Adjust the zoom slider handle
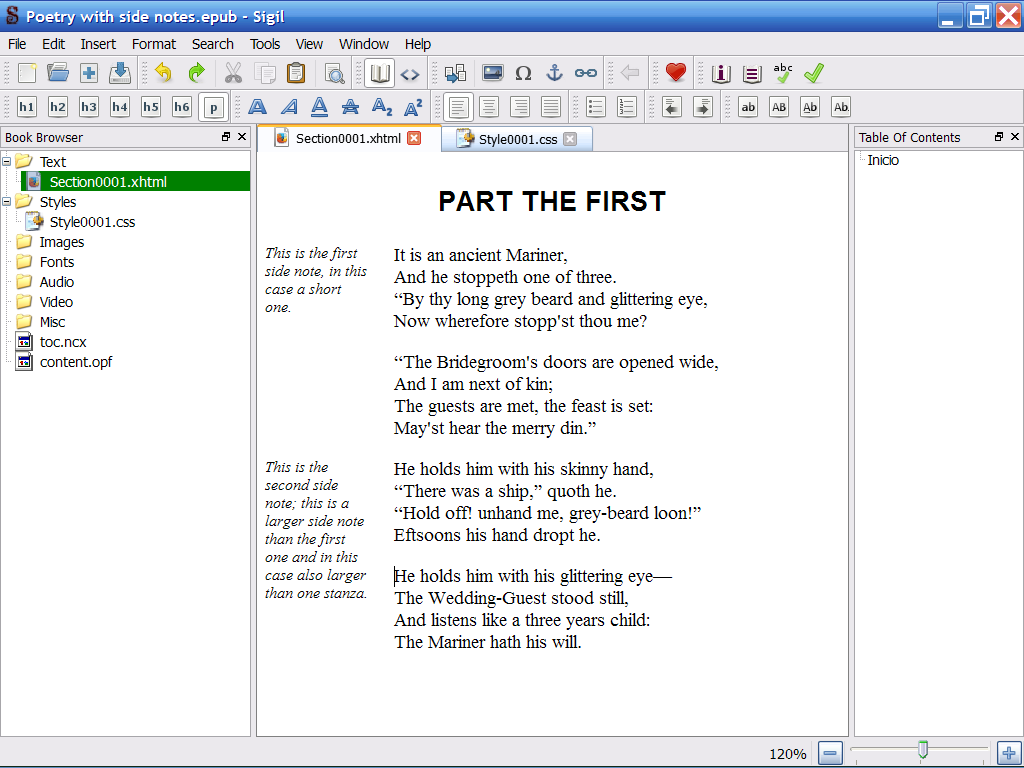The image size is (1024, 768). [923, 749]
